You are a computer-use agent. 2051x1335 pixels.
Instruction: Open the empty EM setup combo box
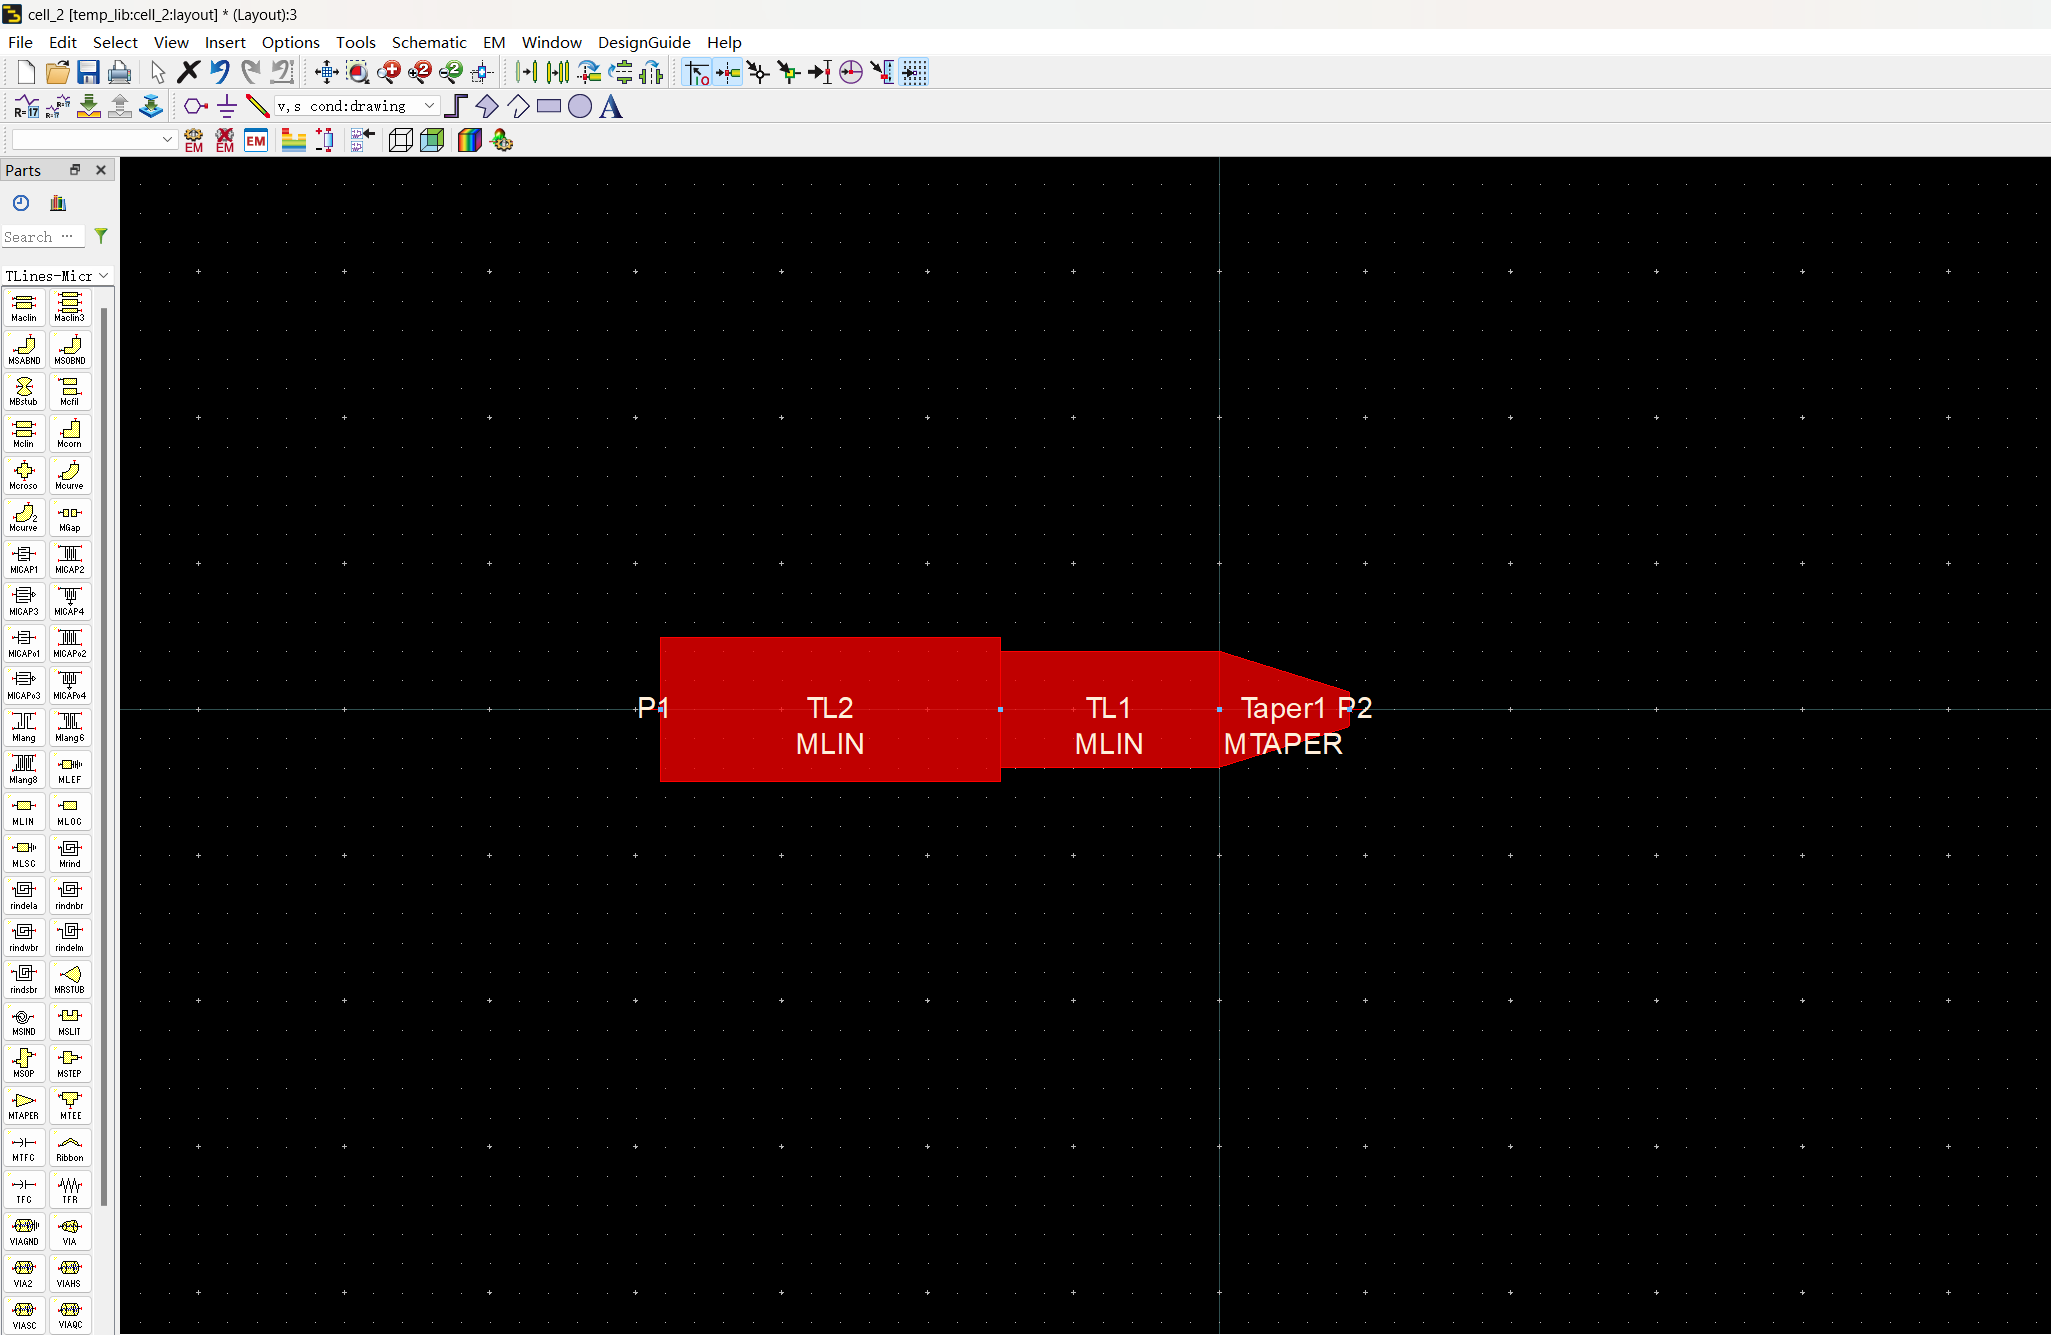(x=94, y=140)
